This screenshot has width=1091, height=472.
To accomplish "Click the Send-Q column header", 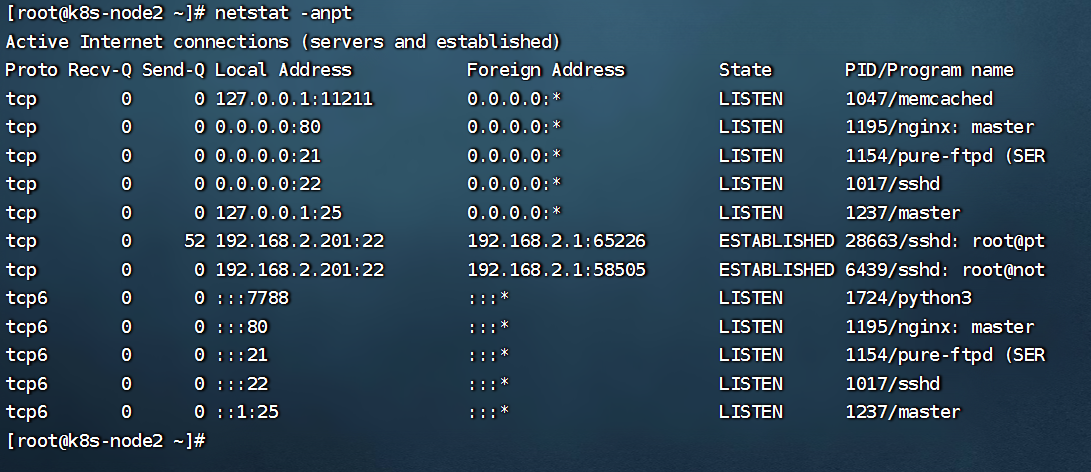I will point(173,70).
